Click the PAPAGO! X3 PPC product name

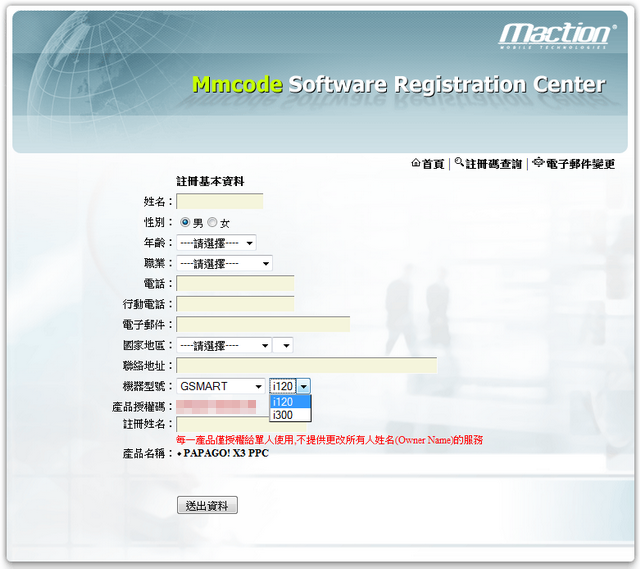[x=226, y=453]
